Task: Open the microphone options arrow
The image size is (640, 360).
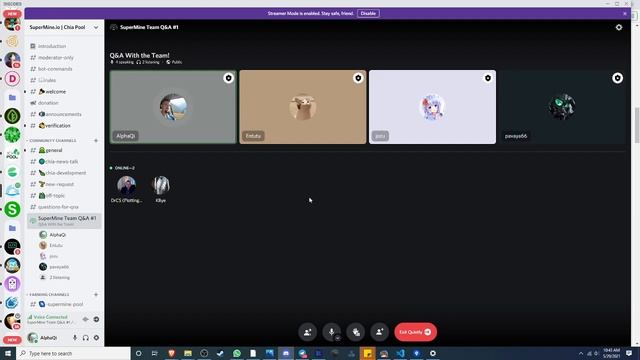Action: (338, 338)
